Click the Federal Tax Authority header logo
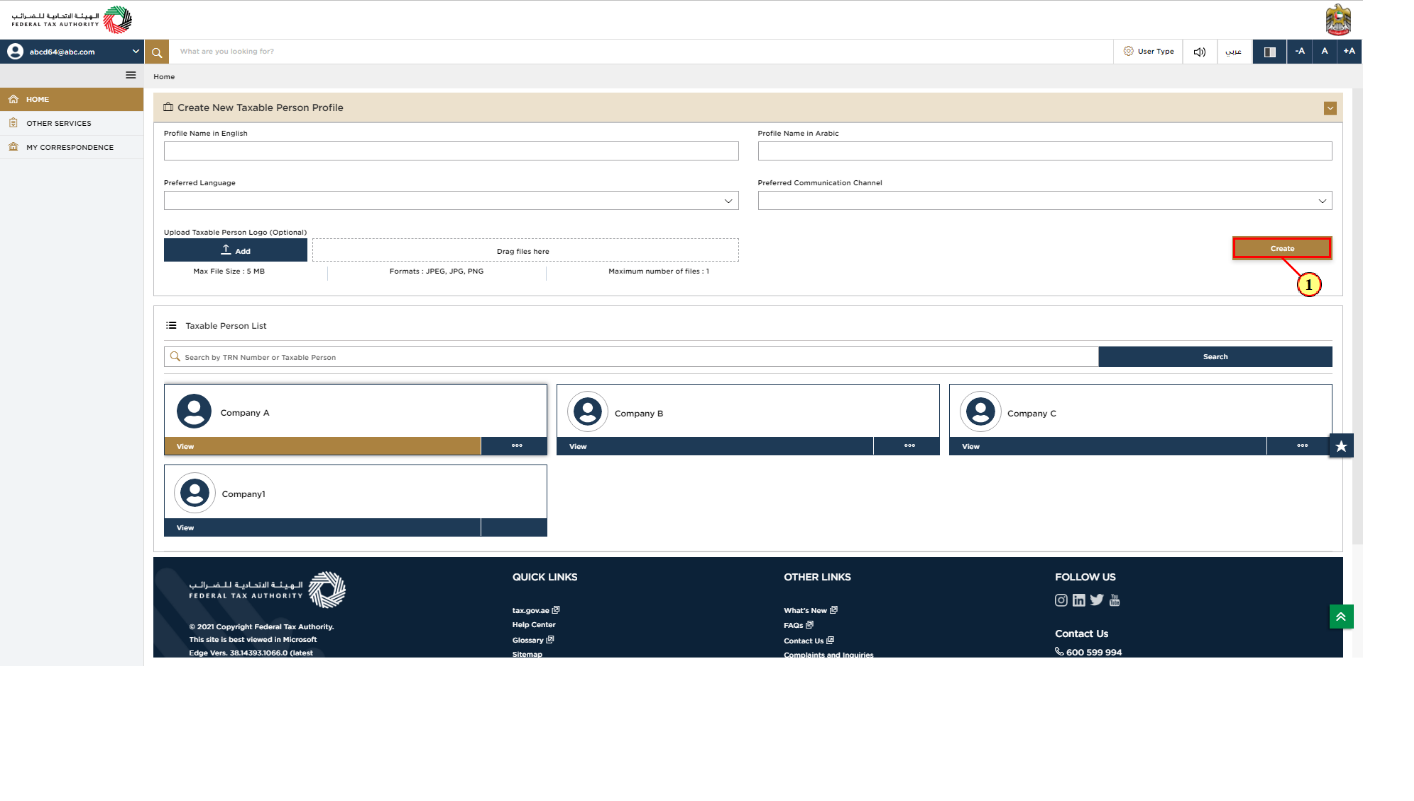This screenshot has height=801, width=1414. (71, 19)
